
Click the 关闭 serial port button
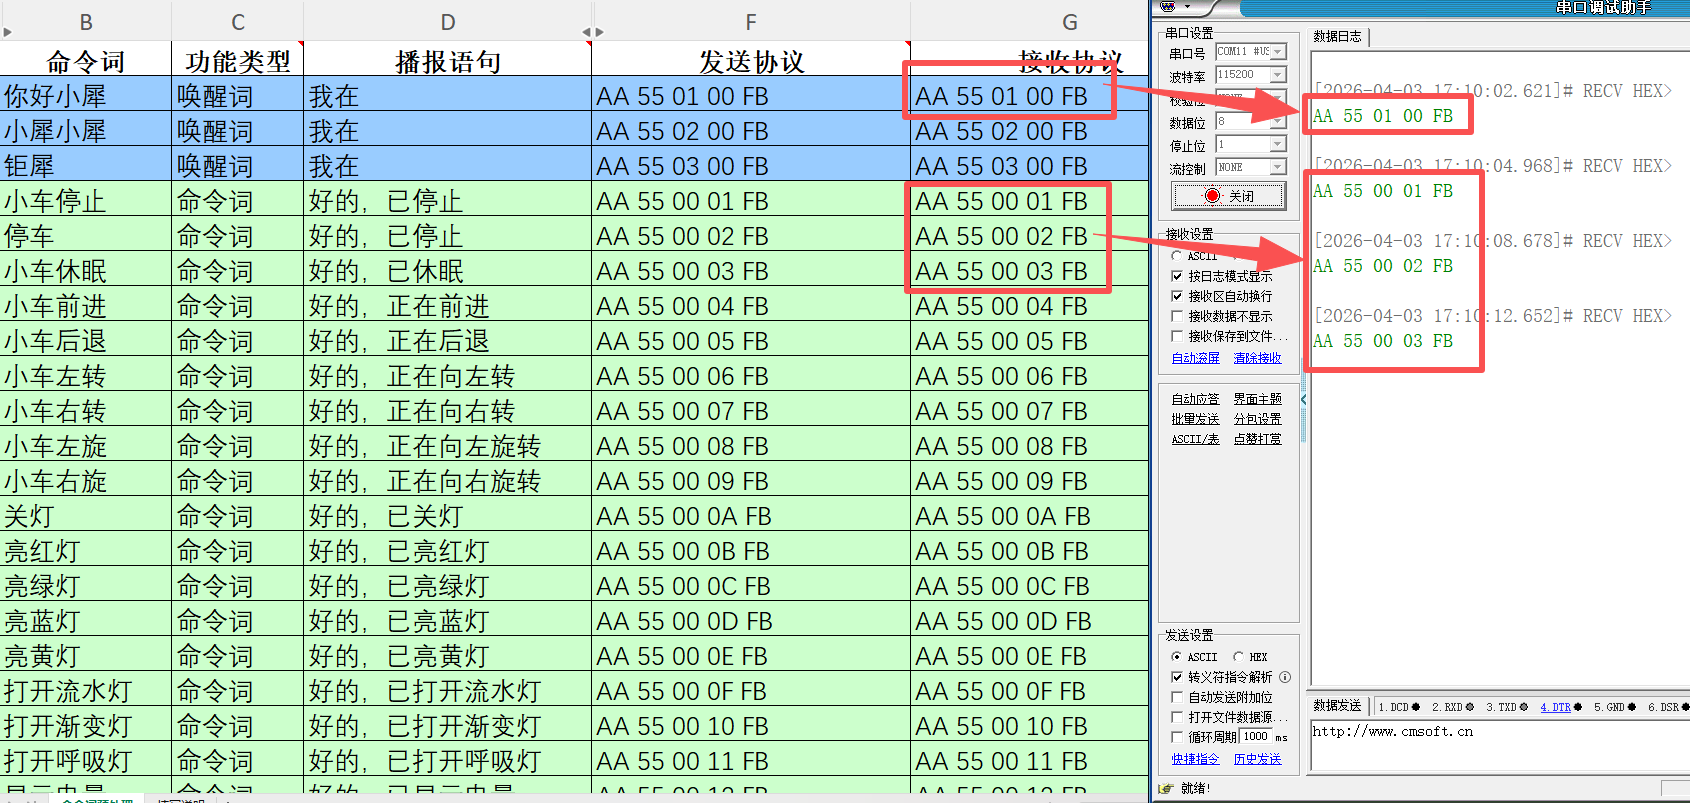click(x=1229, y=196)
